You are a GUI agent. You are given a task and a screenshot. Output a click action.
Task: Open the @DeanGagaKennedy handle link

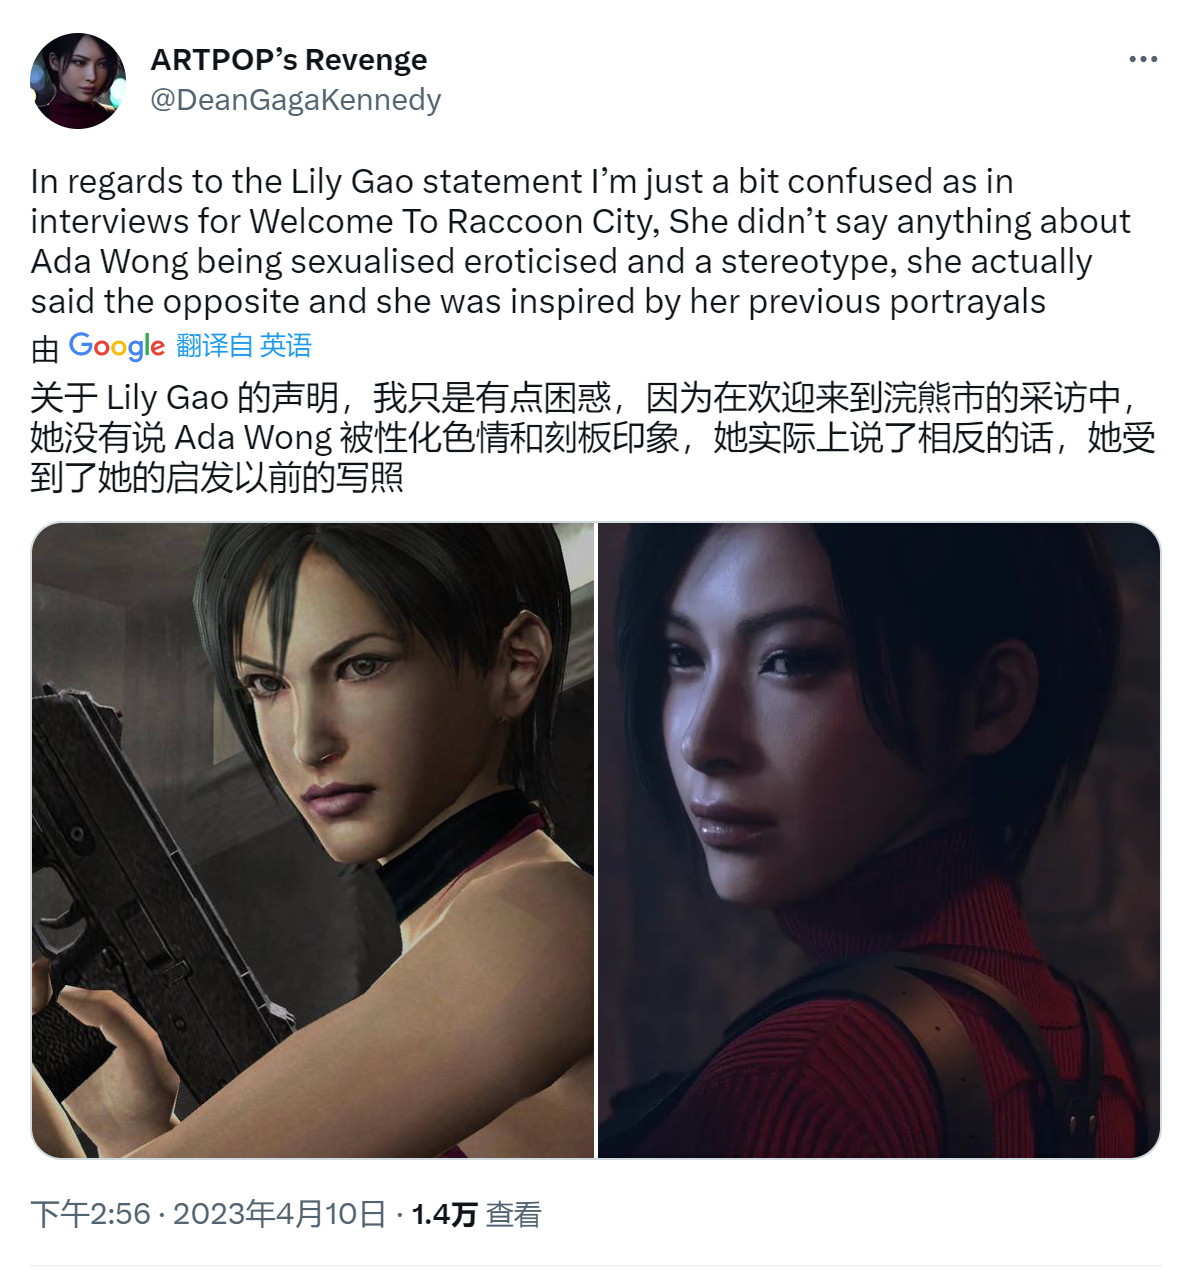(x=296, y=100)
